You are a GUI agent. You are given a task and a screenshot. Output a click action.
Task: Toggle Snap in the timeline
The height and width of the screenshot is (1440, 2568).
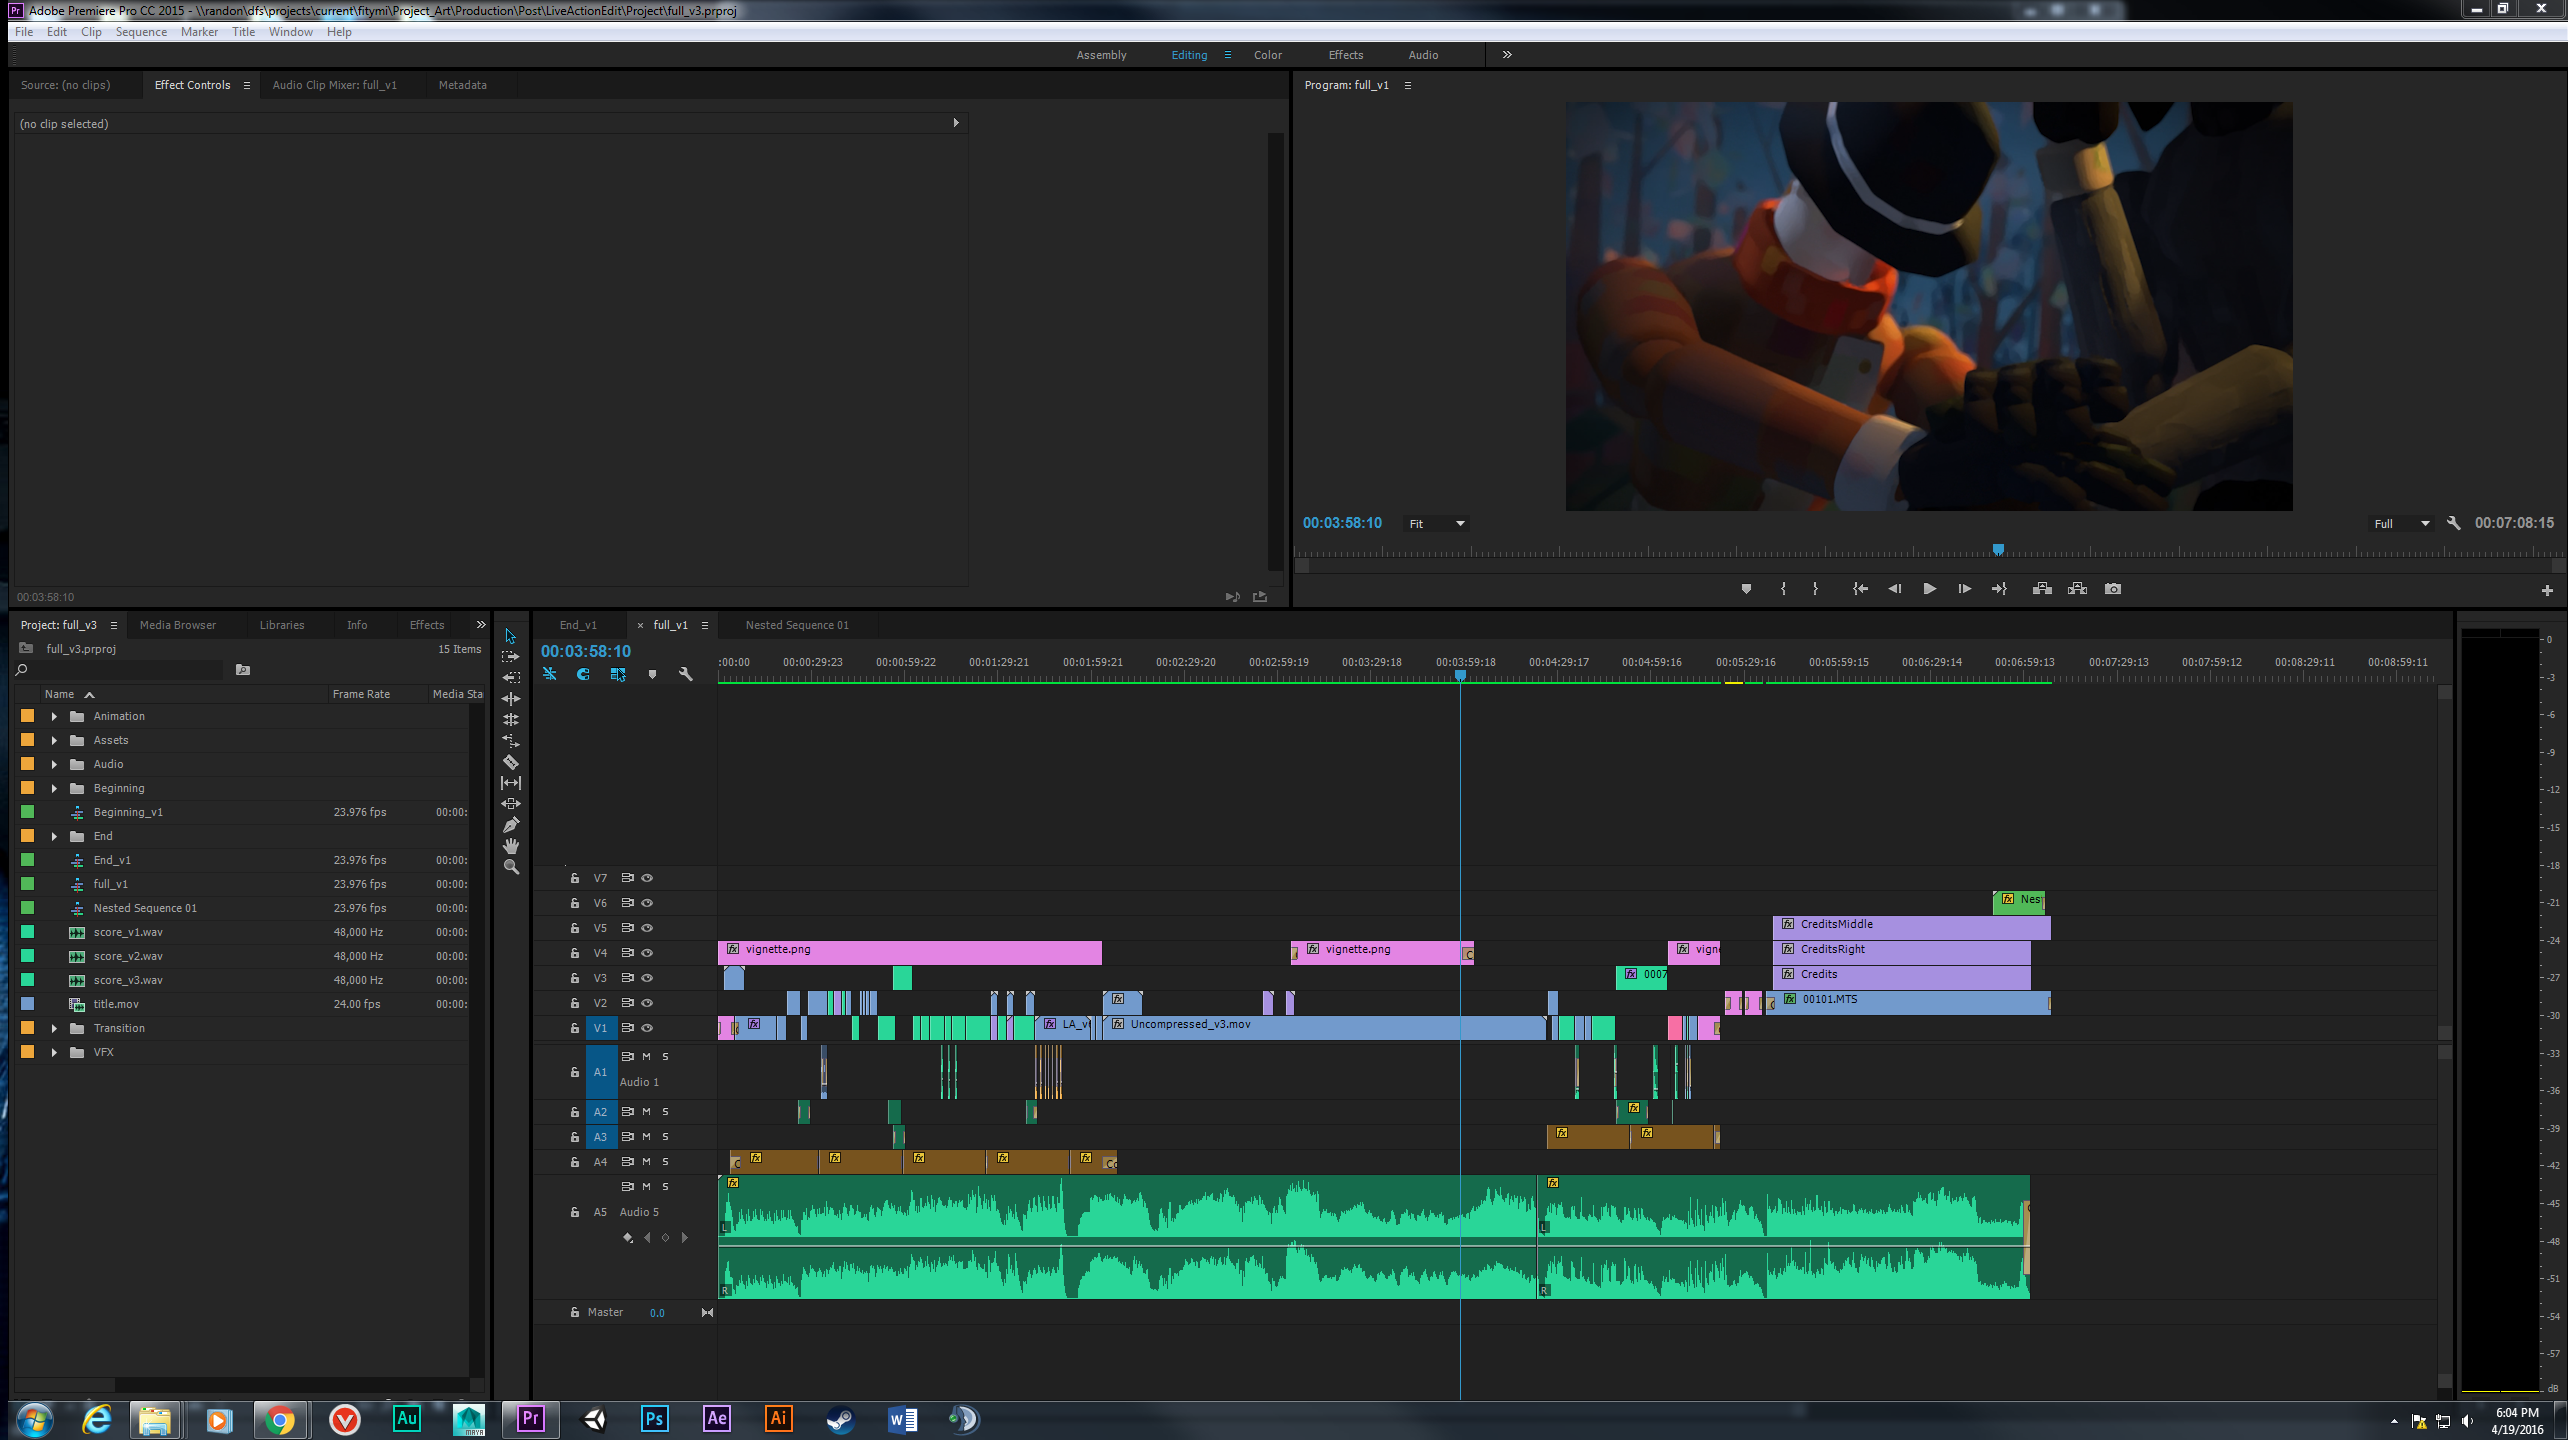click(583, 675)
